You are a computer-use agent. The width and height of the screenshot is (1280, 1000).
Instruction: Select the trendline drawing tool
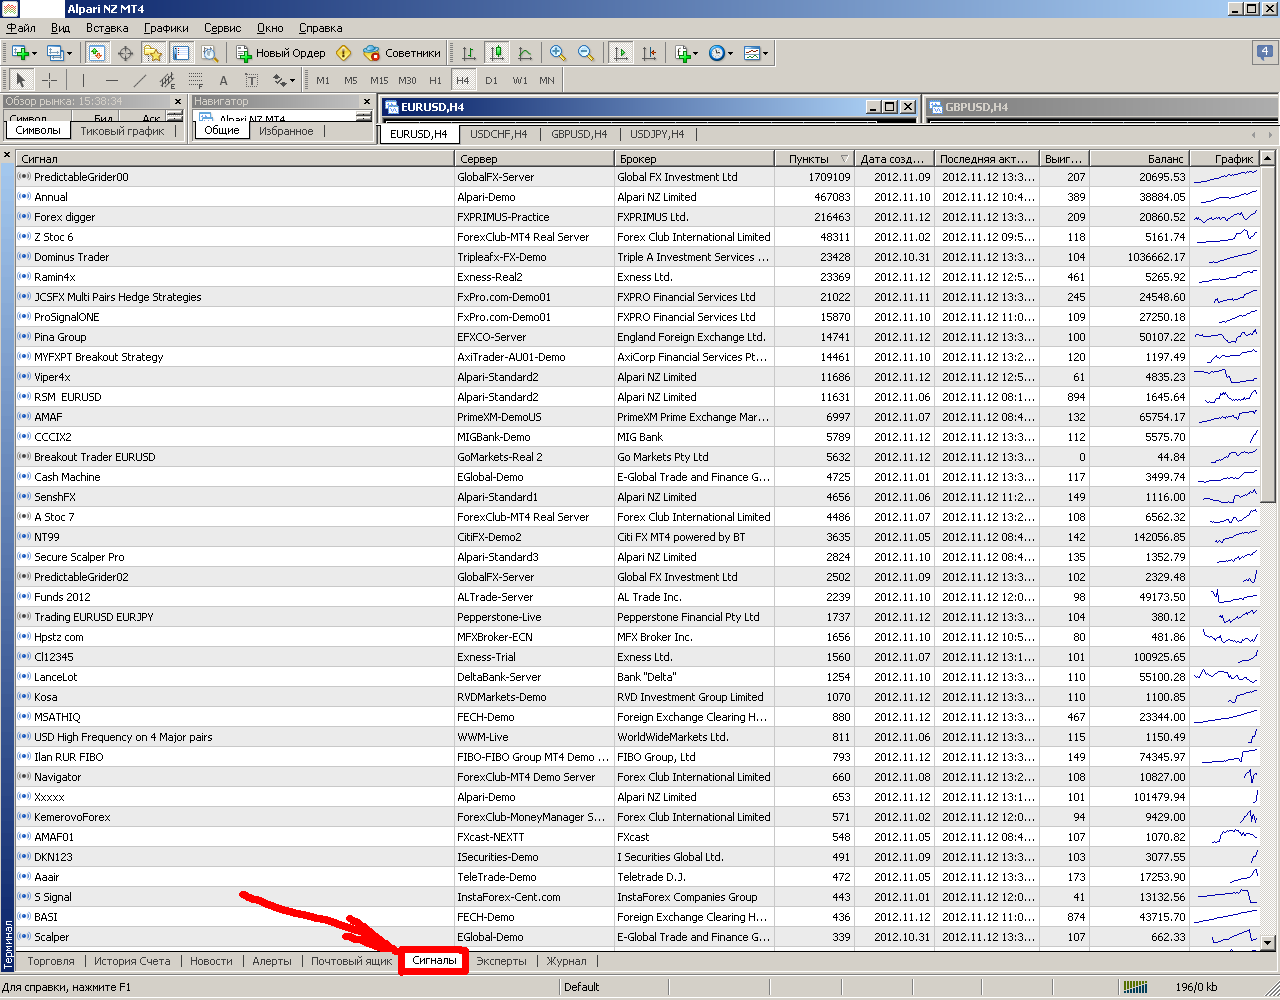[139, 80]
